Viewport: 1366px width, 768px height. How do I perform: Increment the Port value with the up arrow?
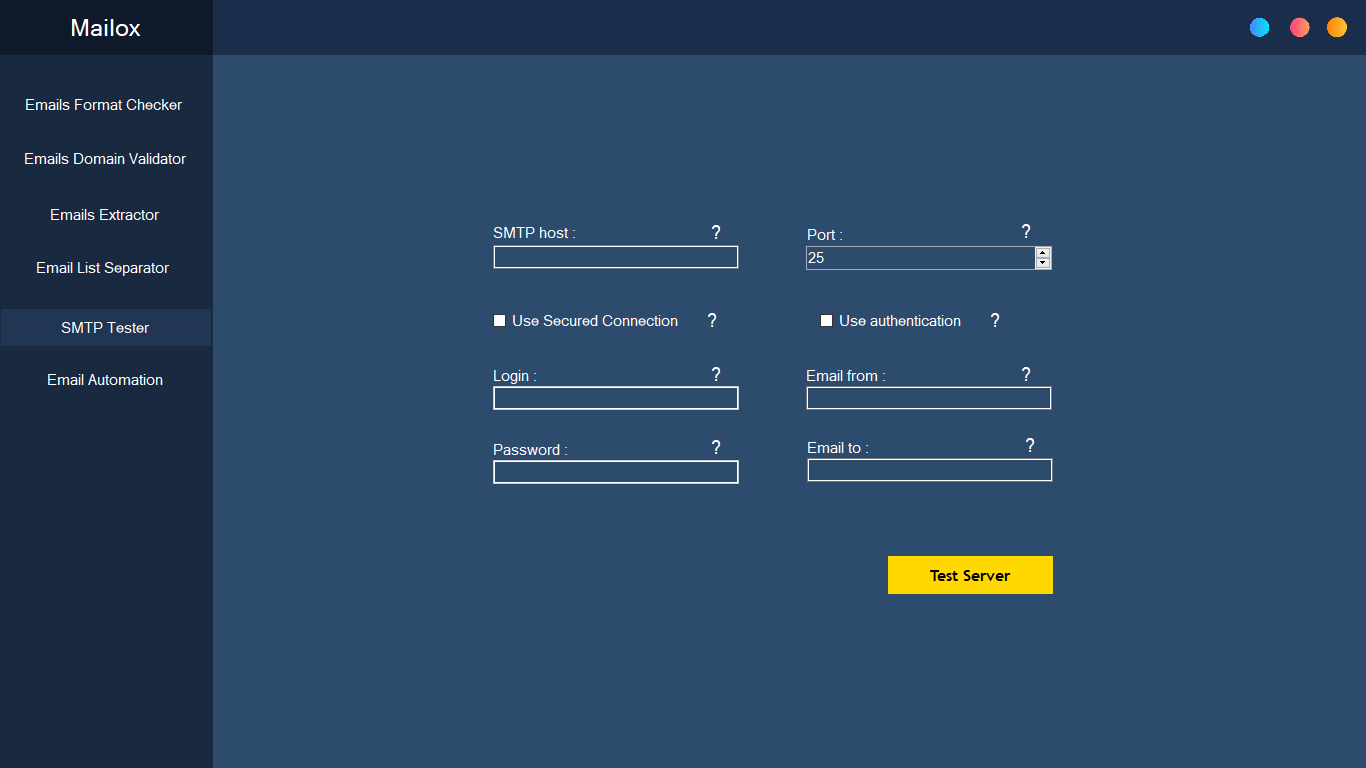[x=1043, y=252]
